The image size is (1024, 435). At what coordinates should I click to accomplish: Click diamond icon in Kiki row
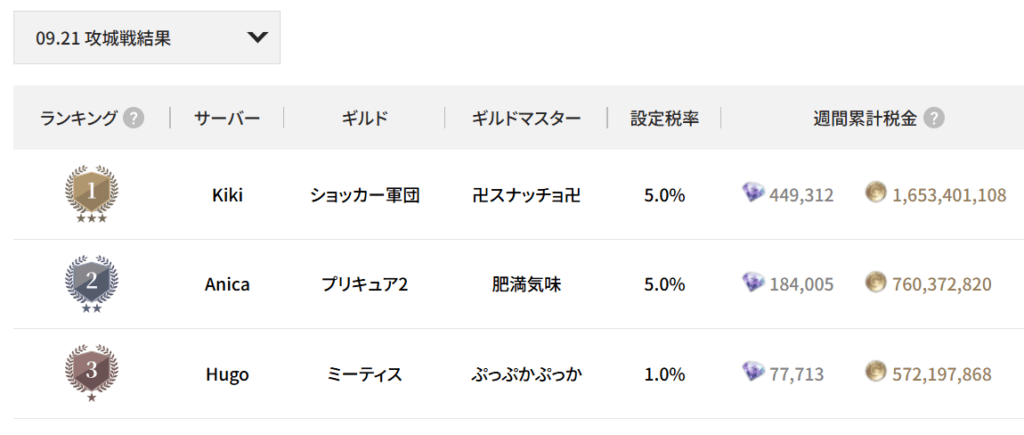[753, 193]
